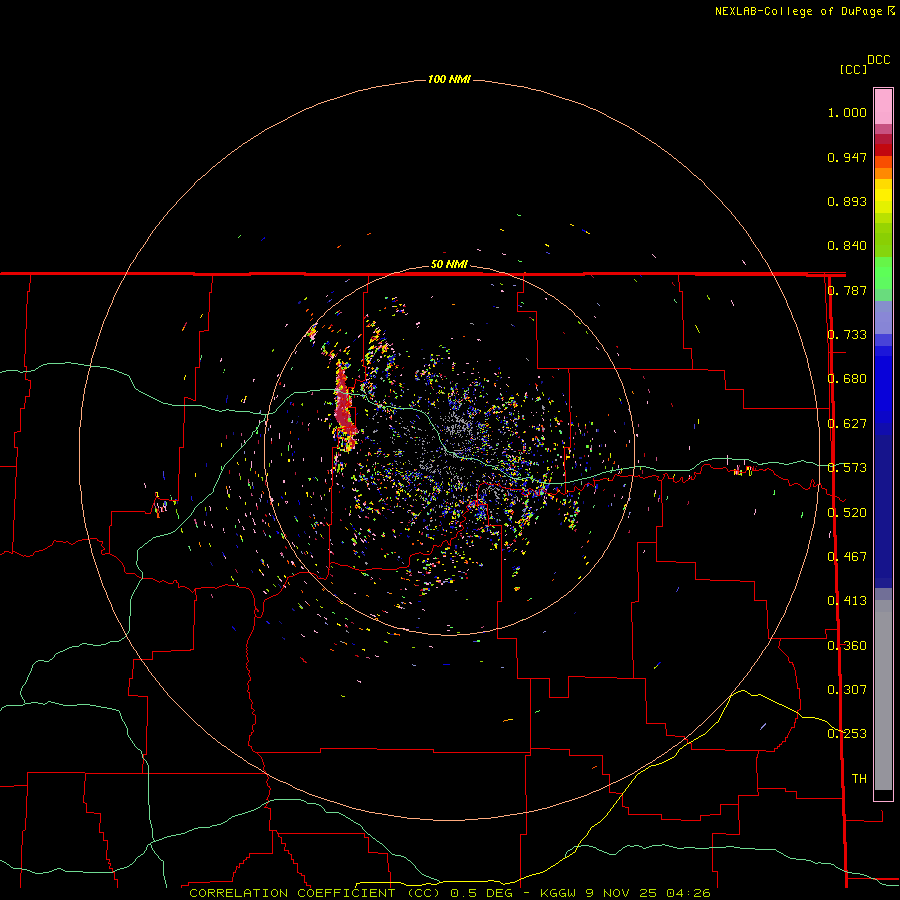The height and width of the screenshot is (900, 900).
Task: Click the 0.840 legend value
Action: 847,246
